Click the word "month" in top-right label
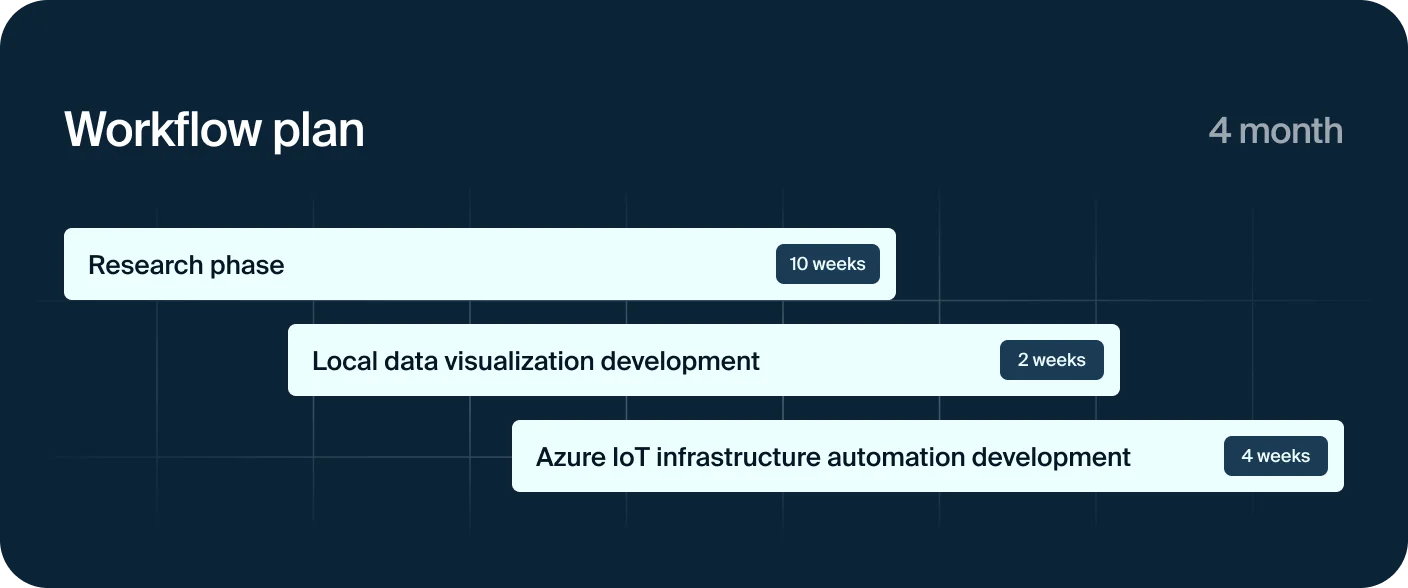This screenshot has height=588, width=1408. (x=1291, y=131)
